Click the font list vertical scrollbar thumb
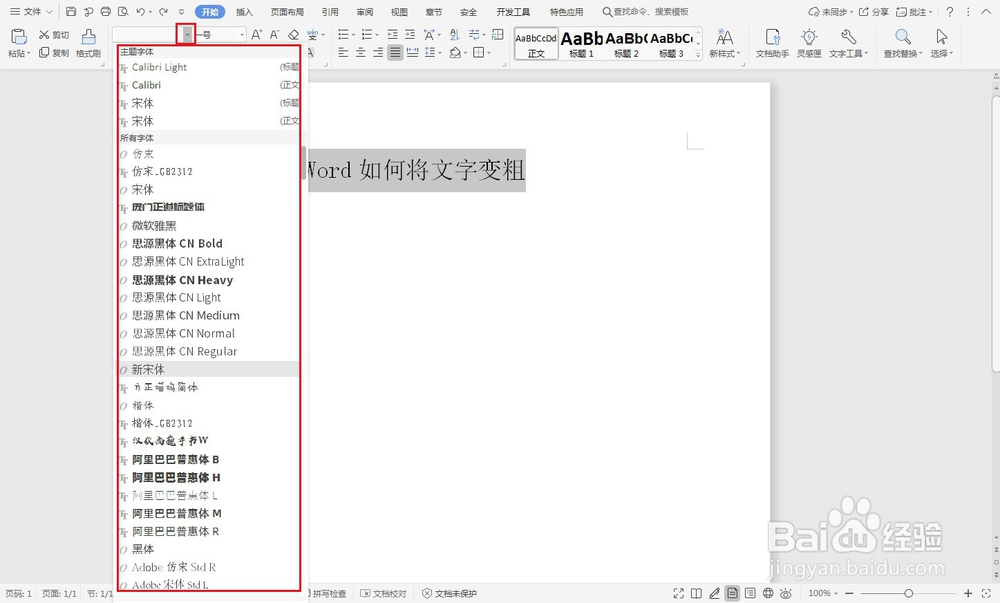The height and width of the screenshot is (603, 1000). click(x=304, y=163)
